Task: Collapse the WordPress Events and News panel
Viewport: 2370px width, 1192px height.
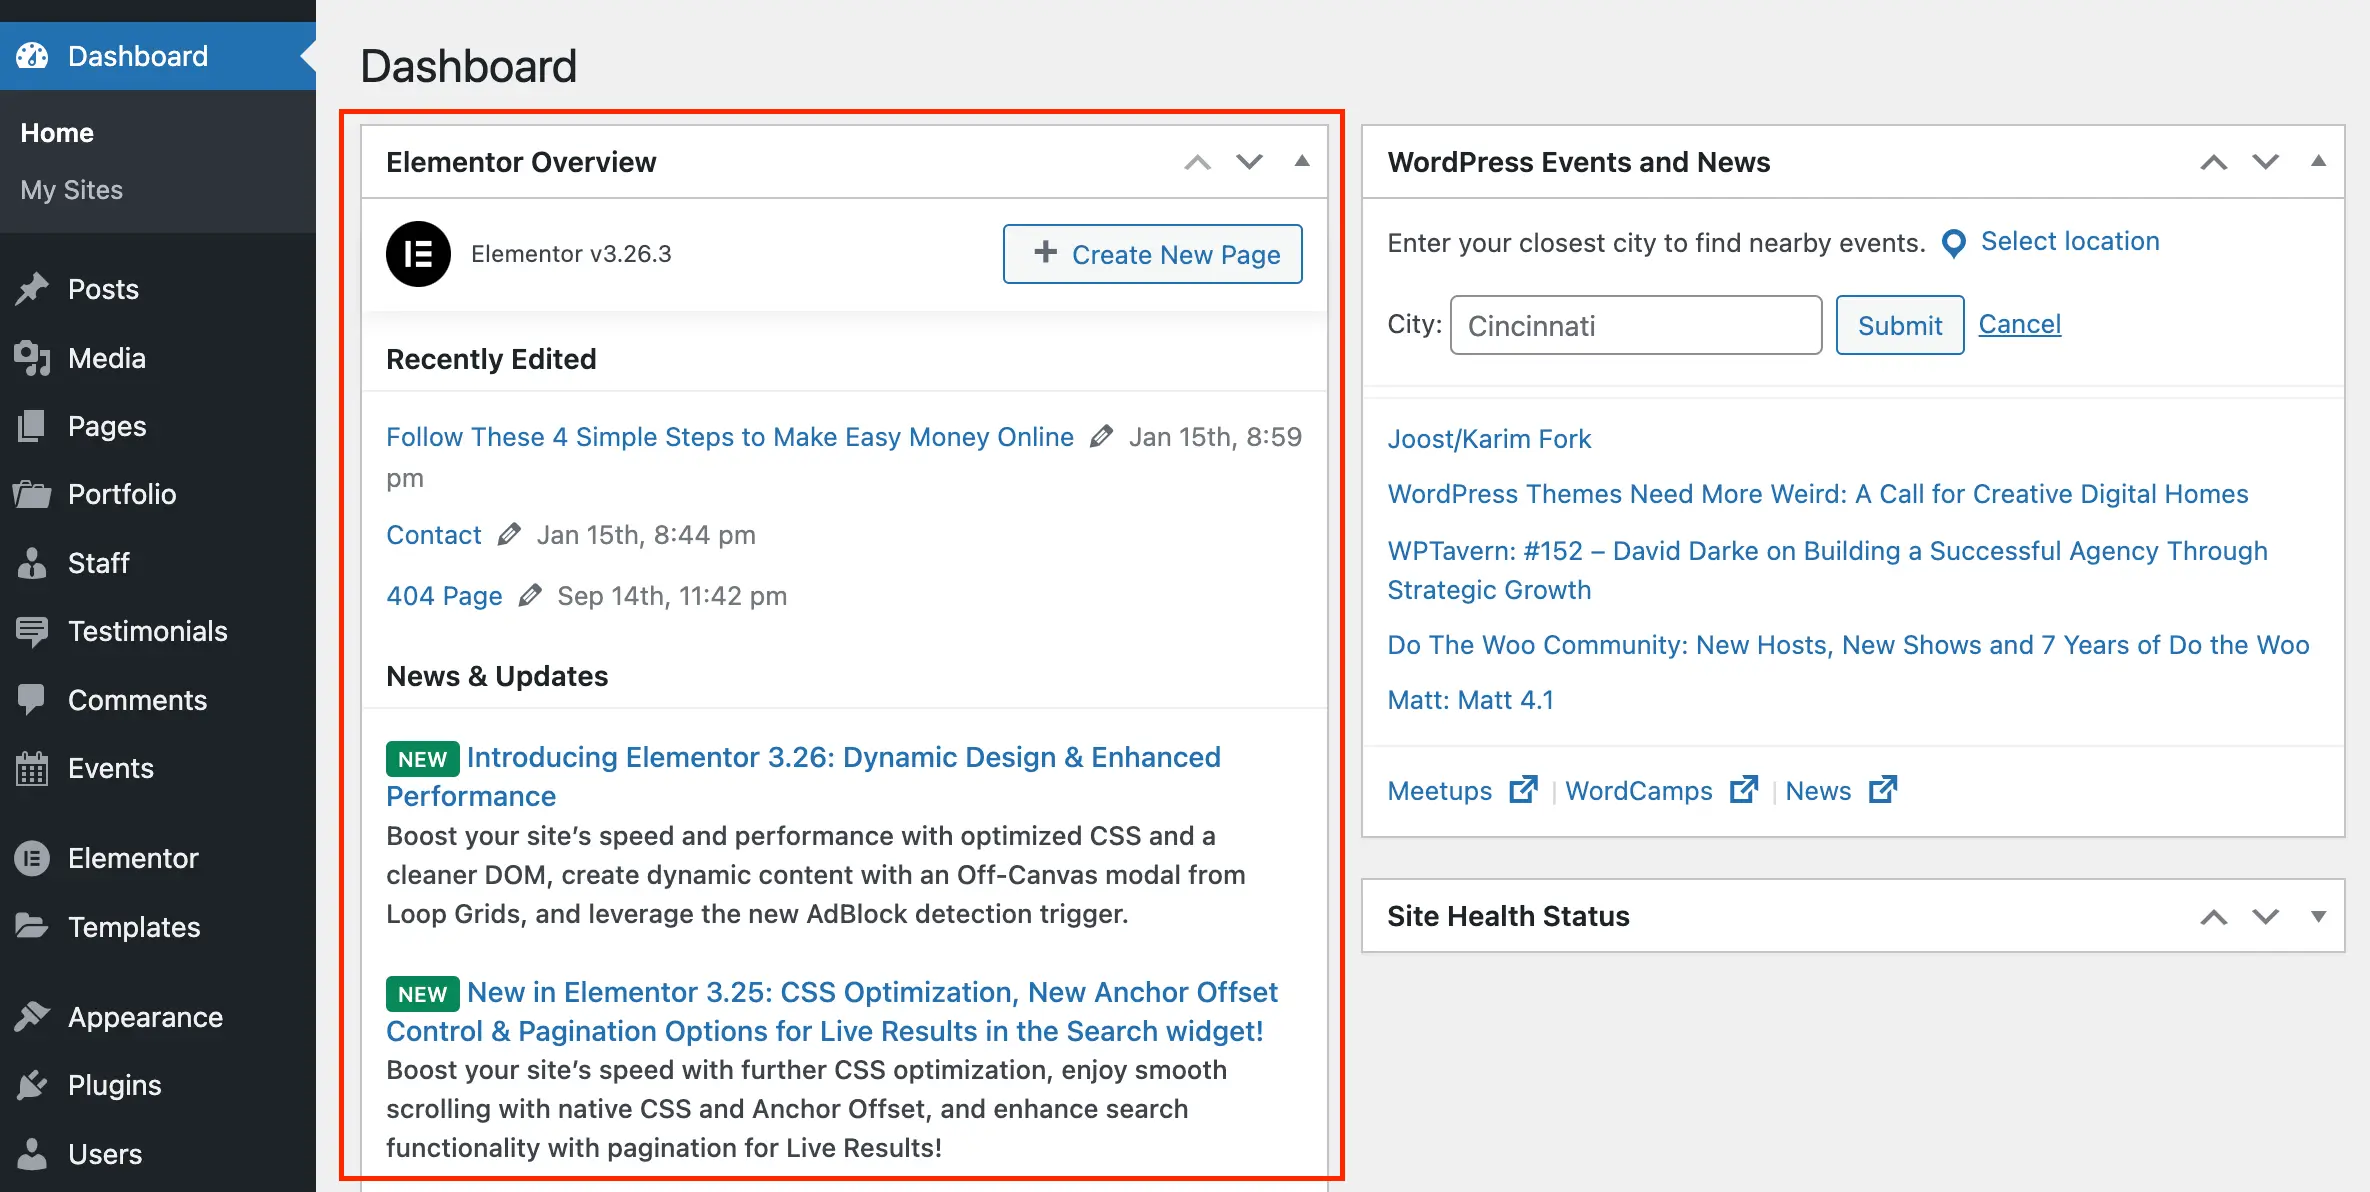Action: click(x=2318, y=161)
